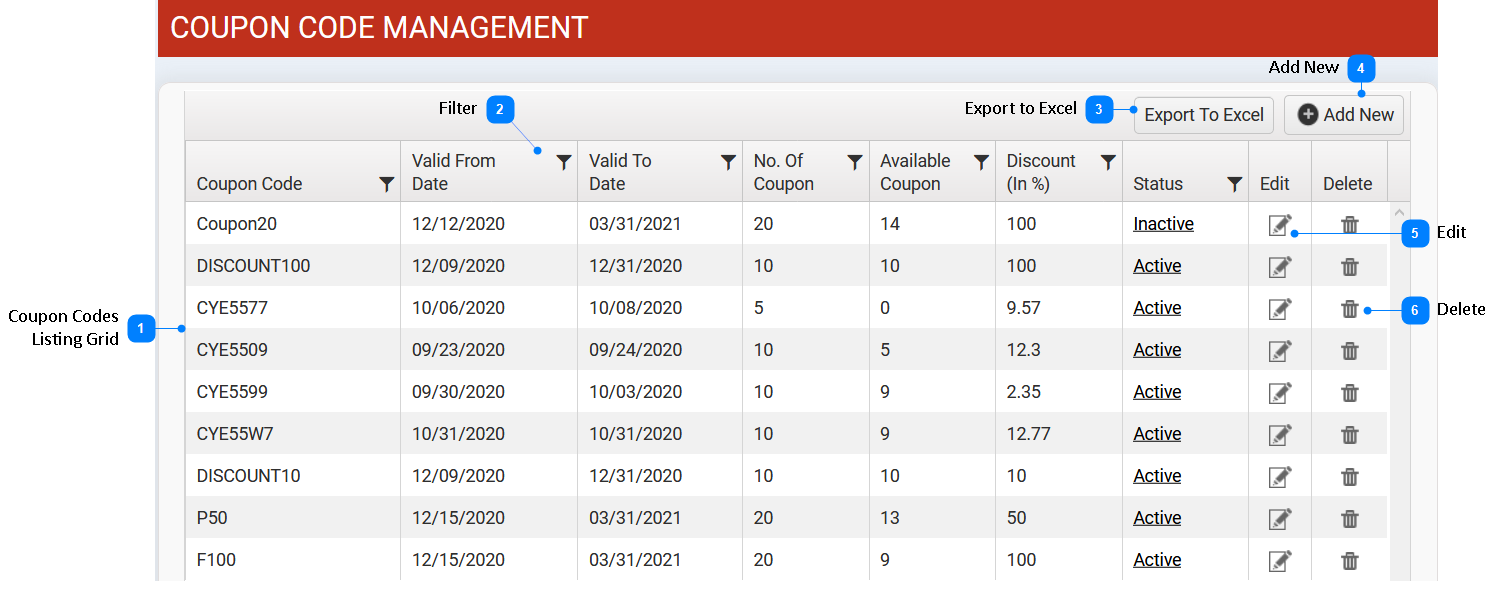Image resolution: width=1493 pixels, height=598 pixels.
Task: Click the 12.77 discount value
Action: pyautogui.click(x=1029, y=434)
